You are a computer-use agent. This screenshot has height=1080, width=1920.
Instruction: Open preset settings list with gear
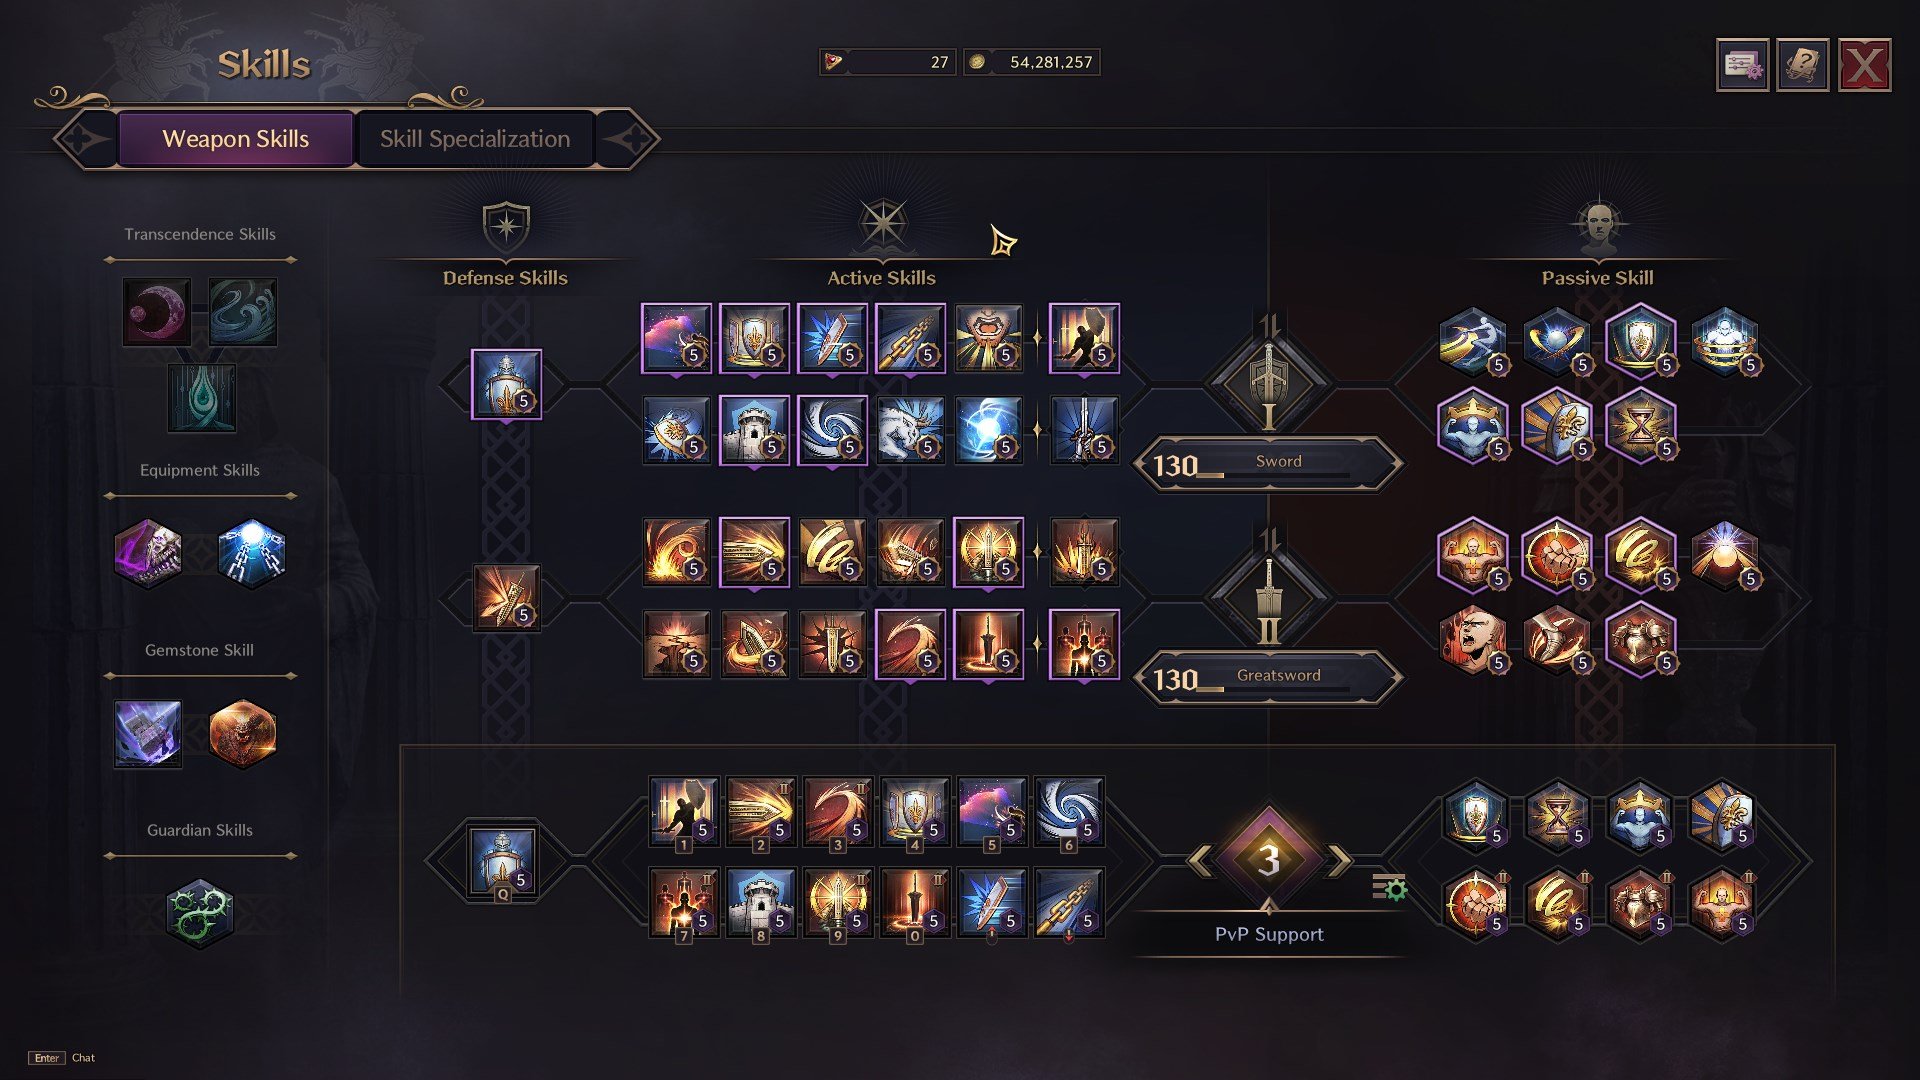[x=1389, y=887]
